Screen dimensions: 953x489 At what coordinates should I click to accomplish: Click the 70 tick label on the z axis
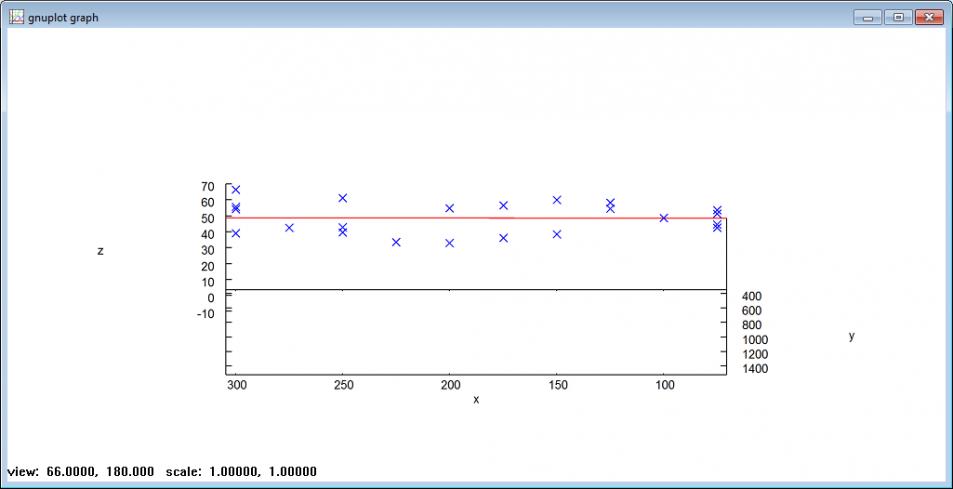pos(207,186)
